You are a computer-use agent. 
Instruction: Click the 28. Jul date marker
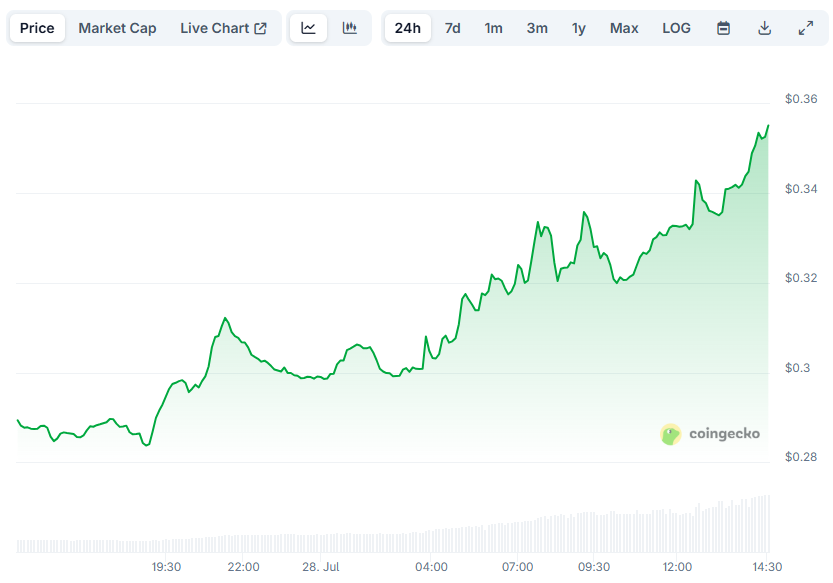pos(321,567)
